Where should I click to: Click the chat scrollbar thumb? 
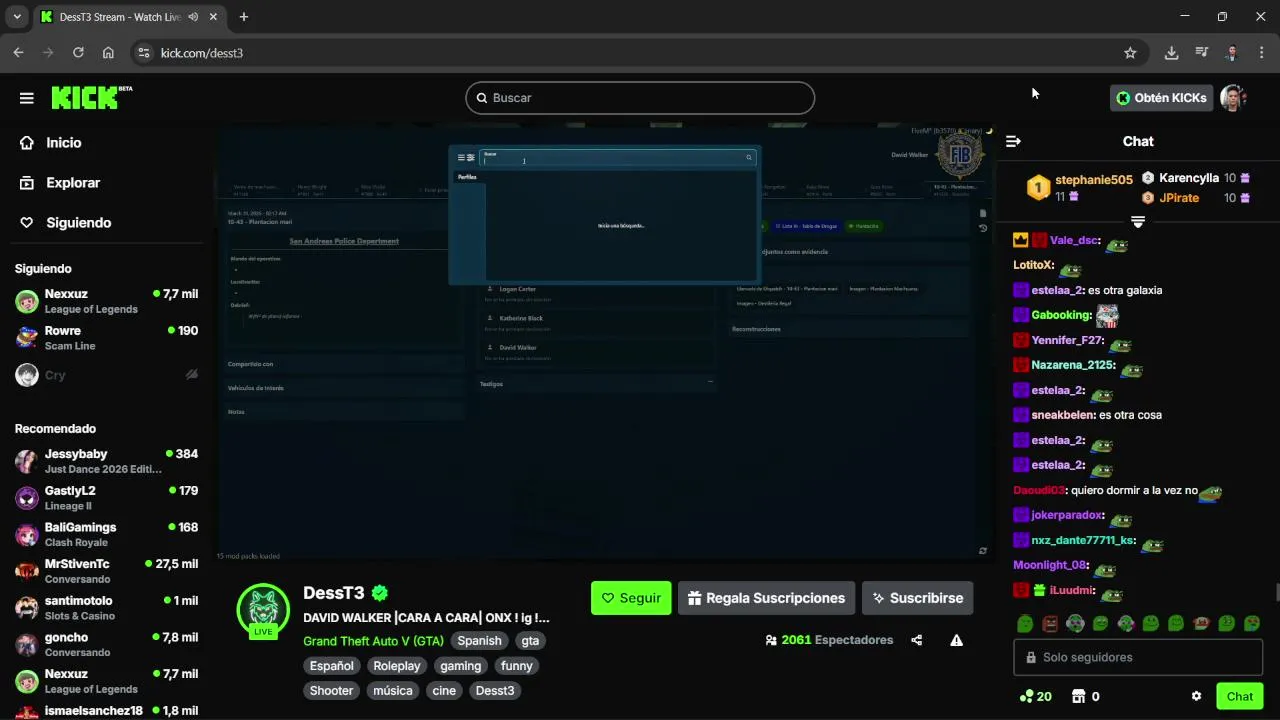click(x=1277, y=592)
